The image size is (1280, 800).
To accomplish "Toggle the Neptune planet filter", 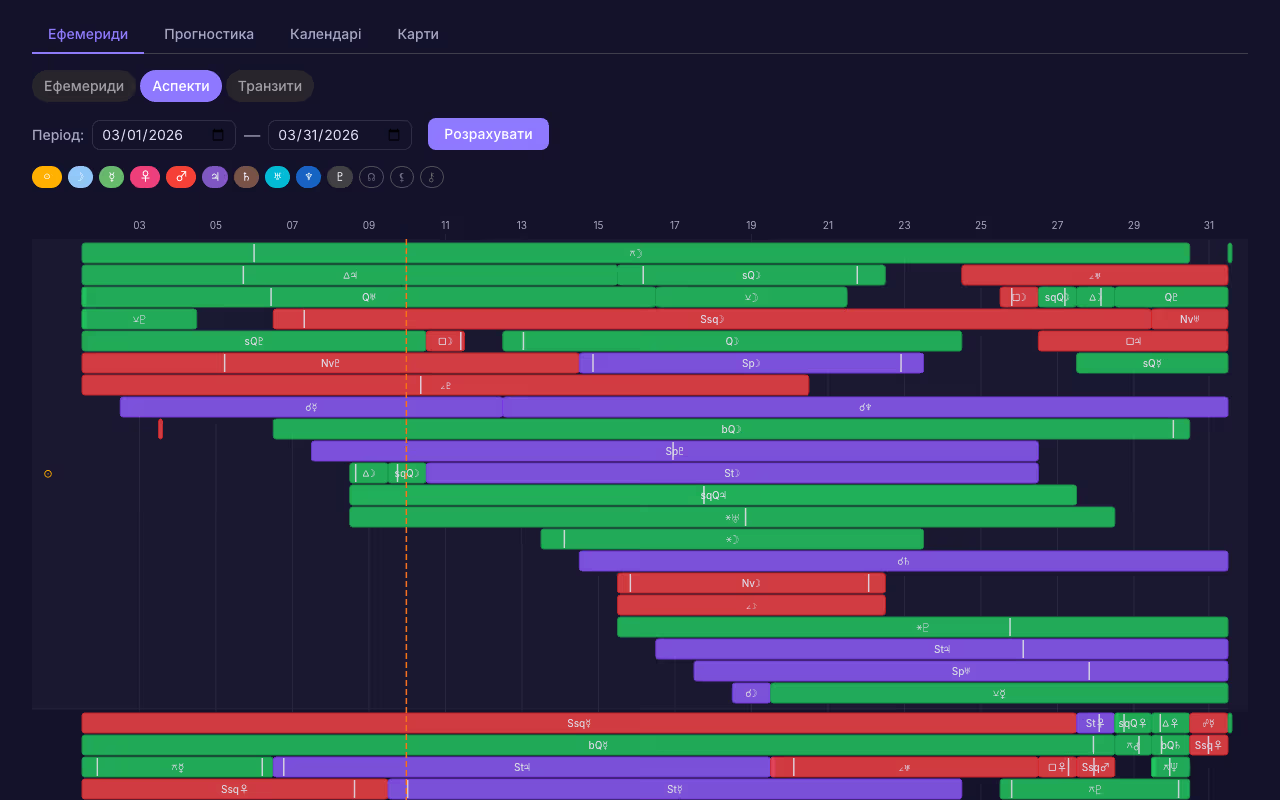I will pos(308,177).
